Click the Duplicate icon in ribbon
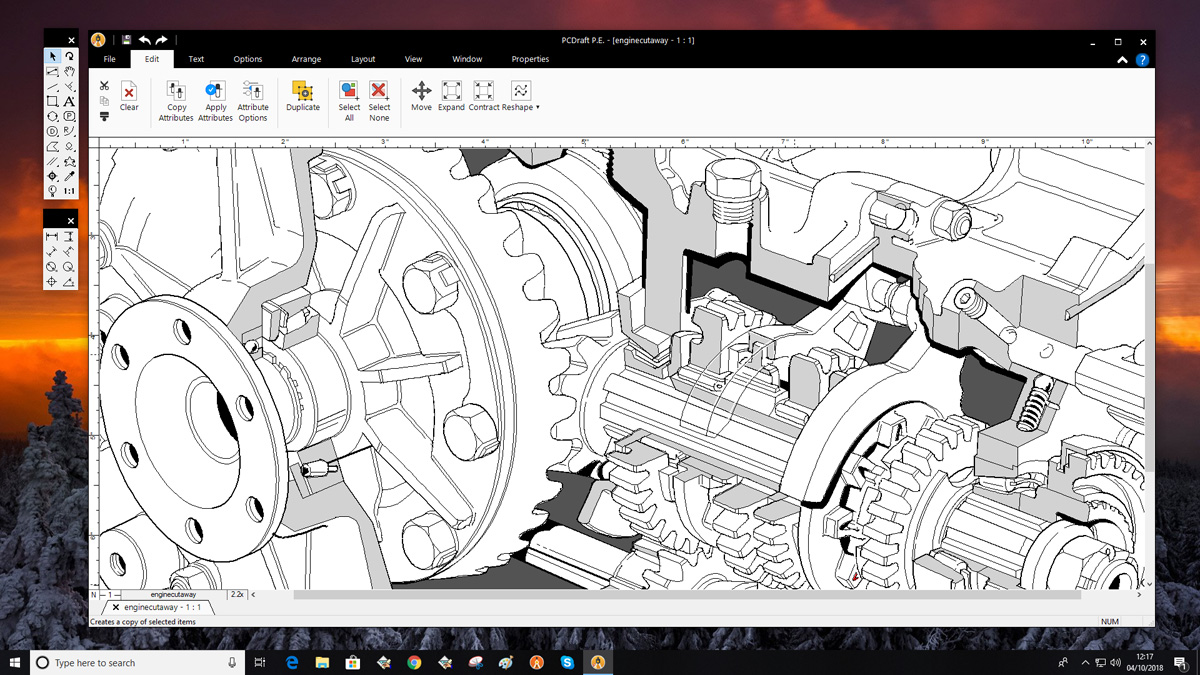1200x675 pixels. [302, 91]
